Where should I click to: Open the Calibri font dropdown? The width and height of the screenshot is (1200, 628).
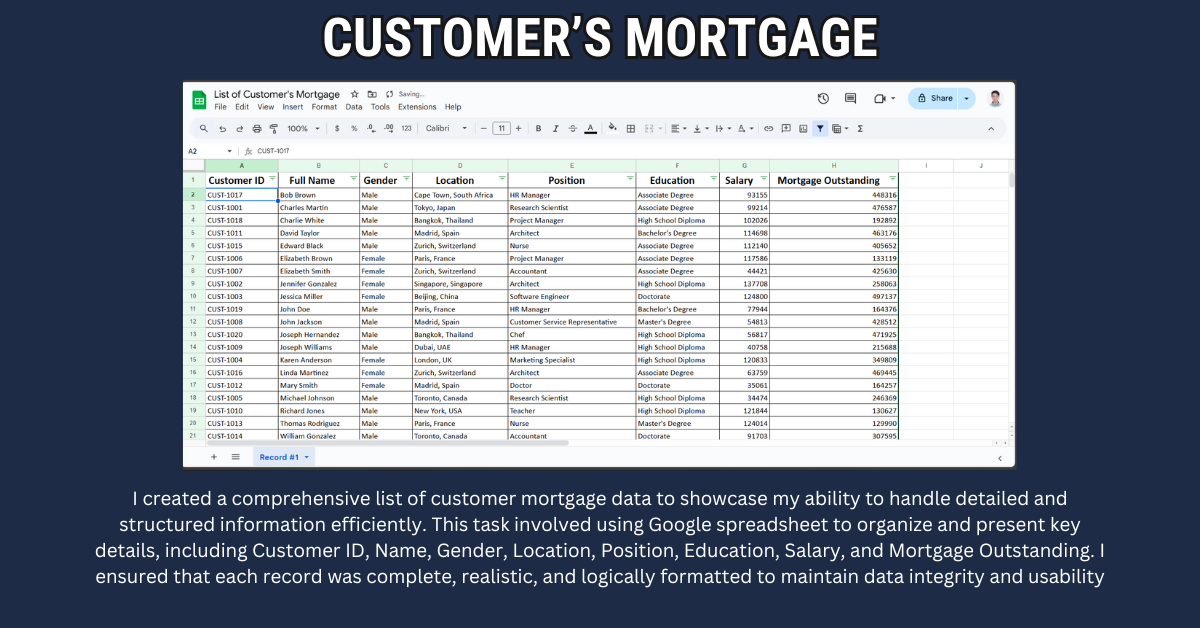pyautogui.click(x=447, y=128)
